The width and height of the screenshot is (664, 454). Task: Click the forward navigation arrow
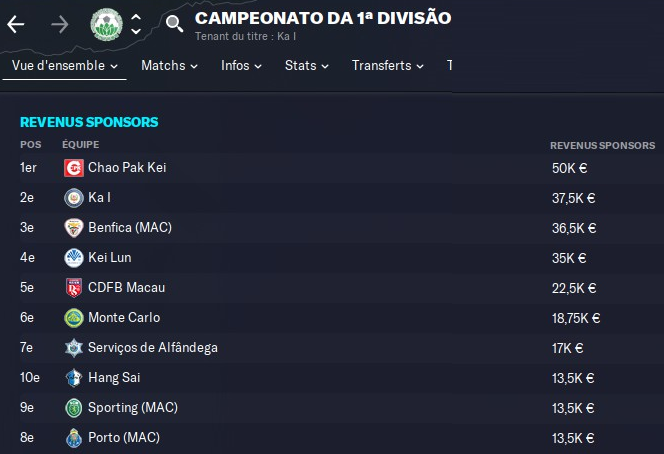point(60,24)
